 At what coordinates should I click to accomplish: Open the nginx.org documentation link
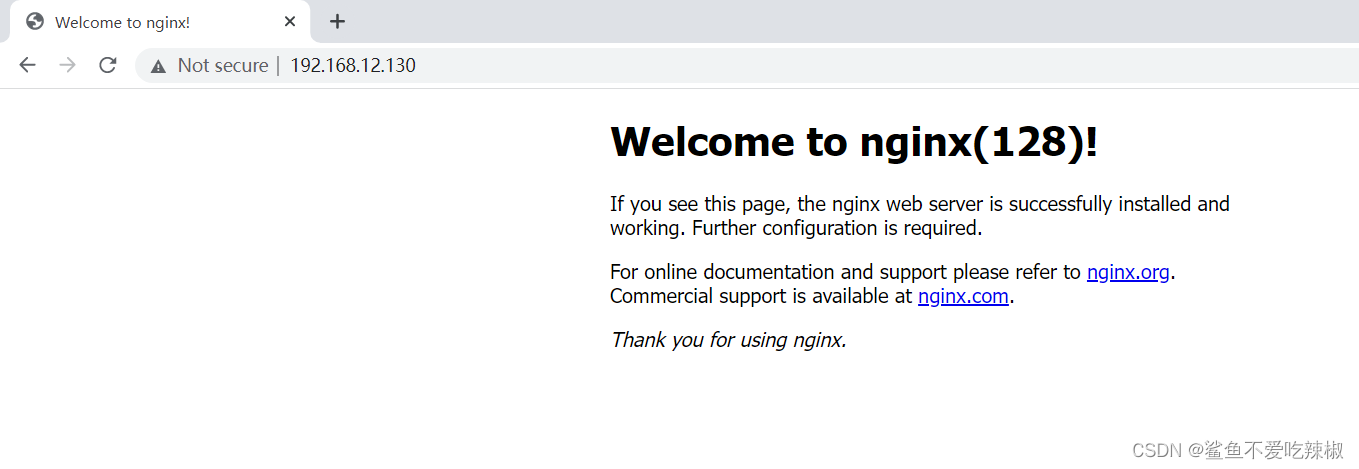(1127, 272)
